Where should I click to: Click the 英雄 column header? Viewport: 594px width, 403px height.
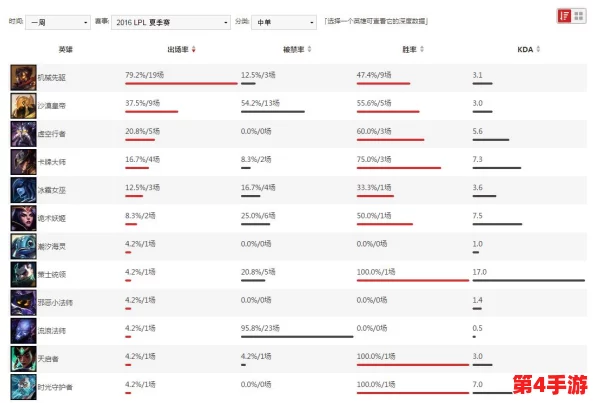click(66, 49)
